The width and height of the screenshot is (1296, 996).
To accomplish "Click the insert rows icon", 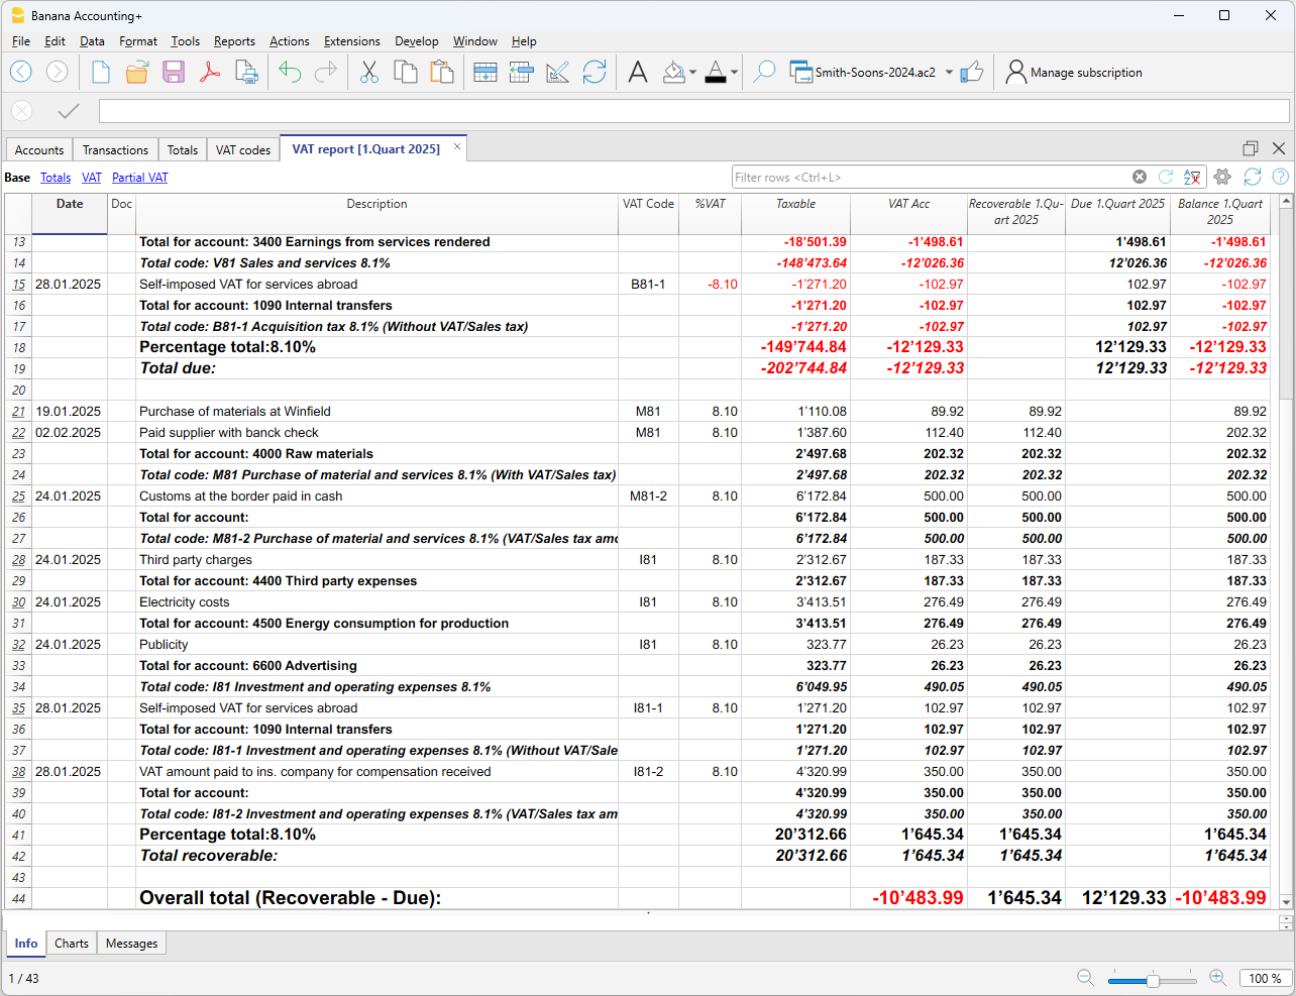I will tap(486, 72).
